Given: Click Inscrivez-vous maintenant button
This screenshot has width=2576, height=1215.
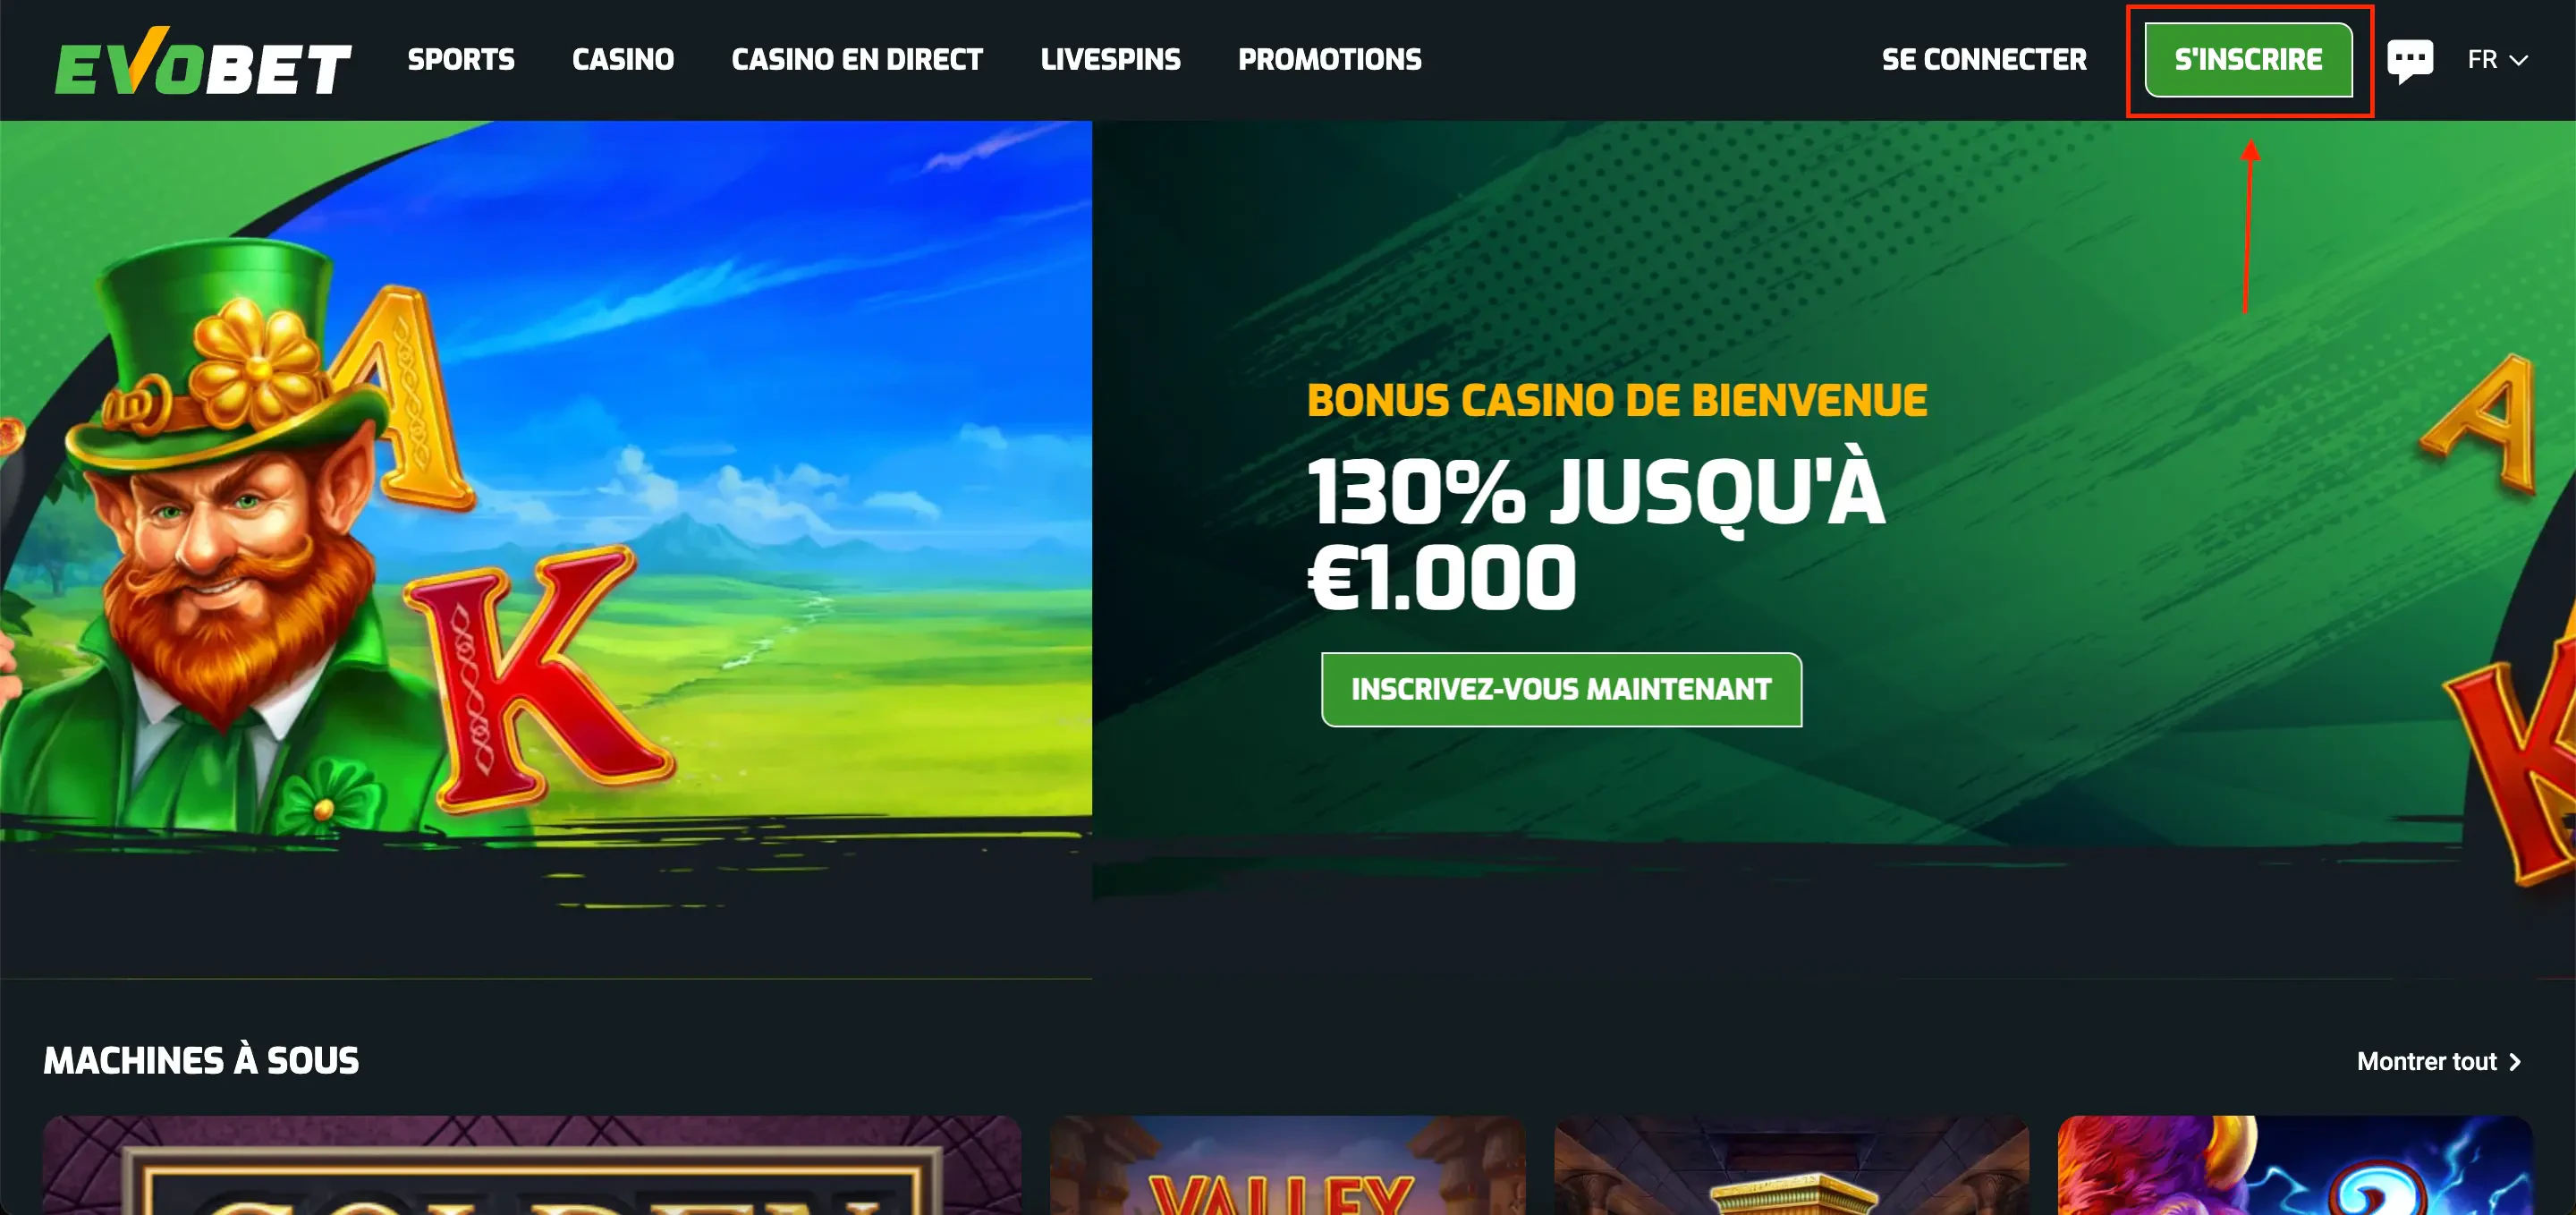Looking at the screenshot, I should click(1561, 689).
